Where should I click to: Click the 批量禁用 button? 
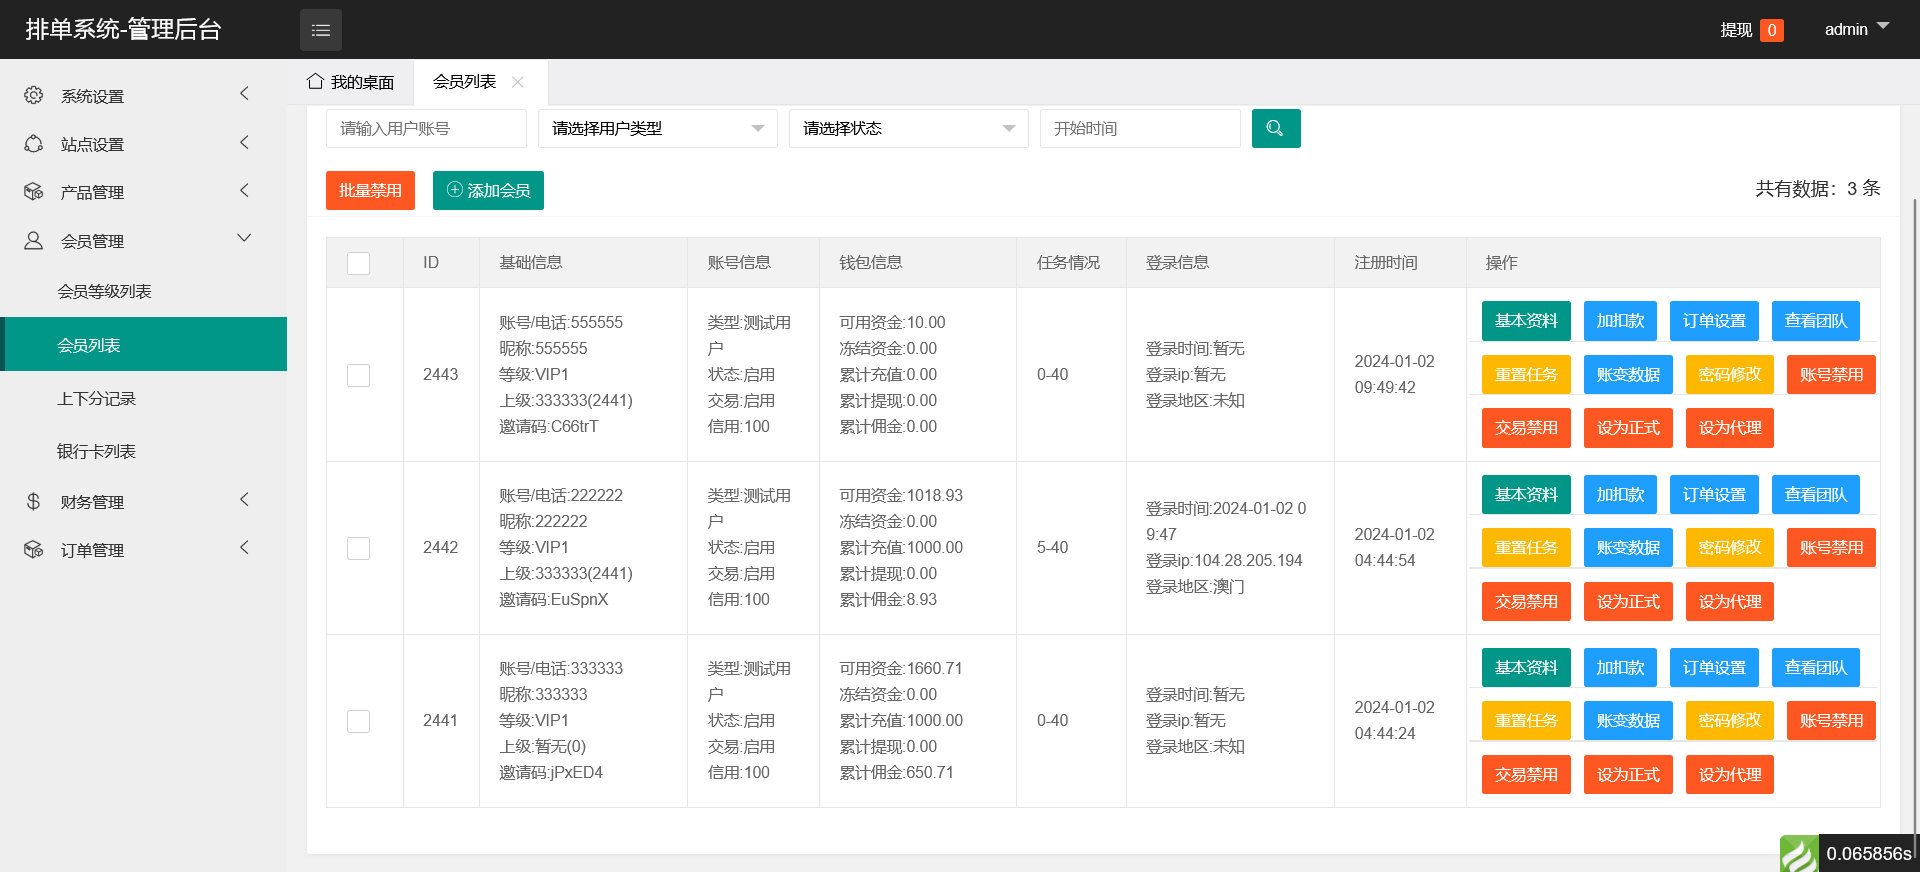tap(370, 190)
